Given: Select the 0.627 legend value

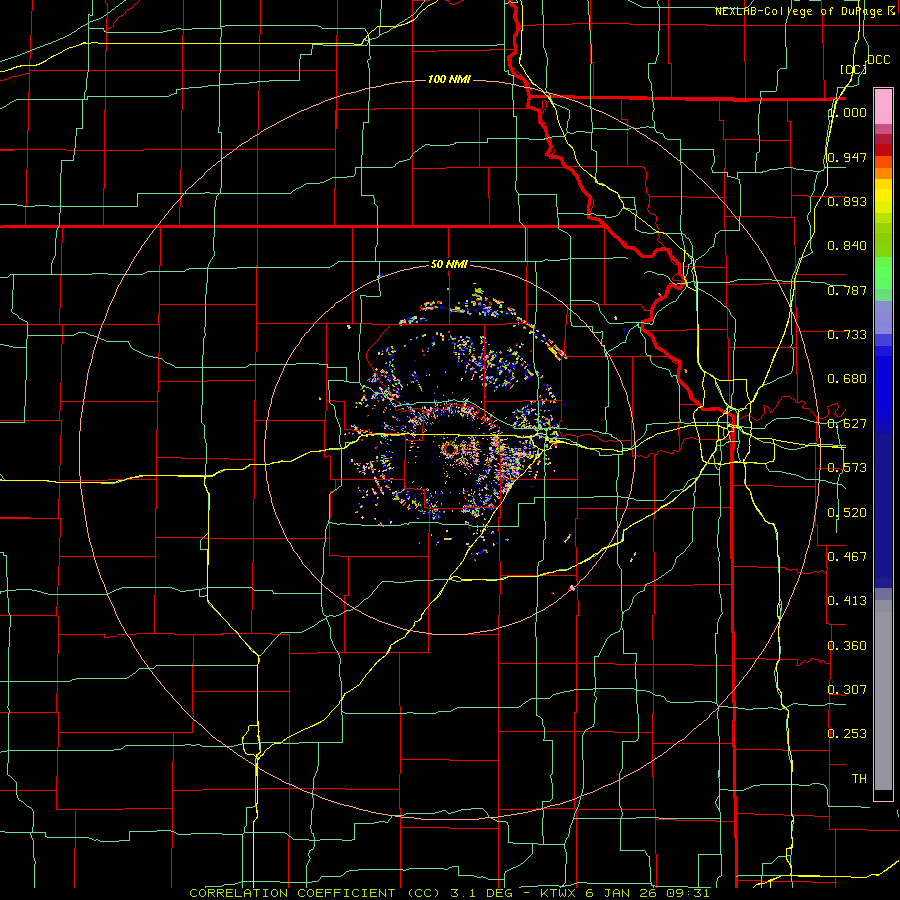Looking at the screenshot, I should click(x=847, y=424).
